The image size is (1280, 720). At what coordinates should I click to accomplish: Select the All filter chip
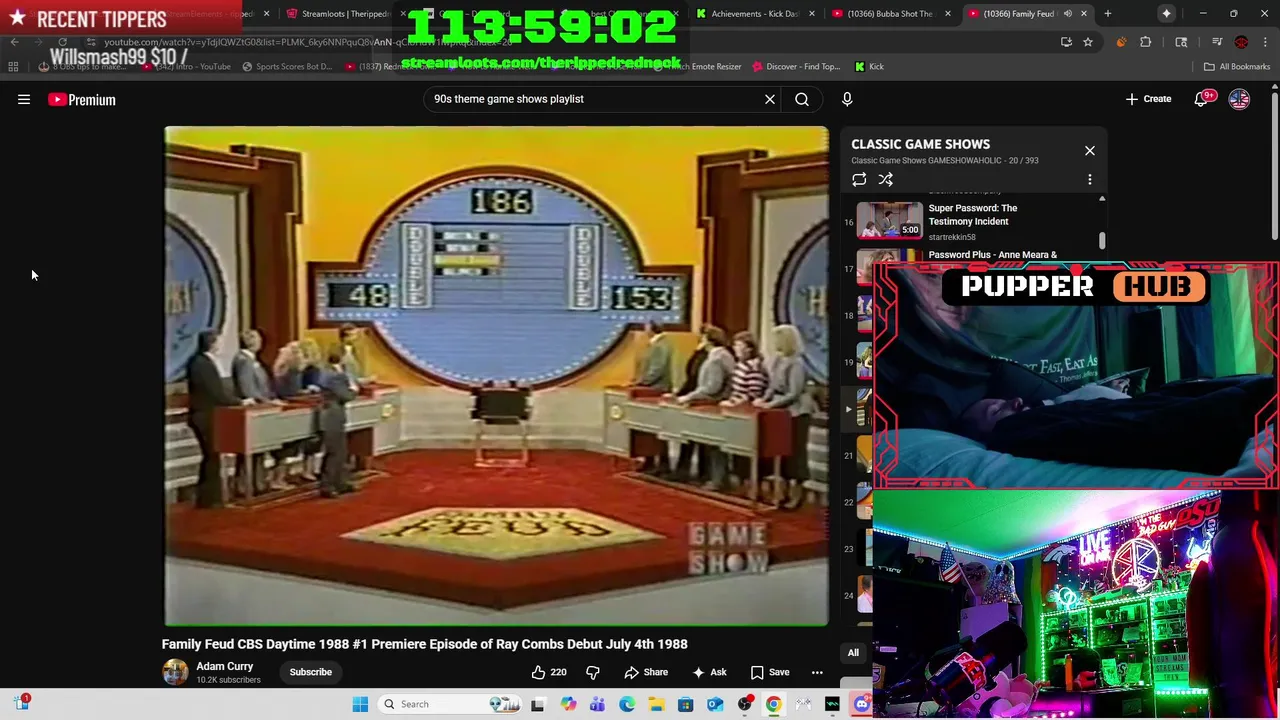853,653
